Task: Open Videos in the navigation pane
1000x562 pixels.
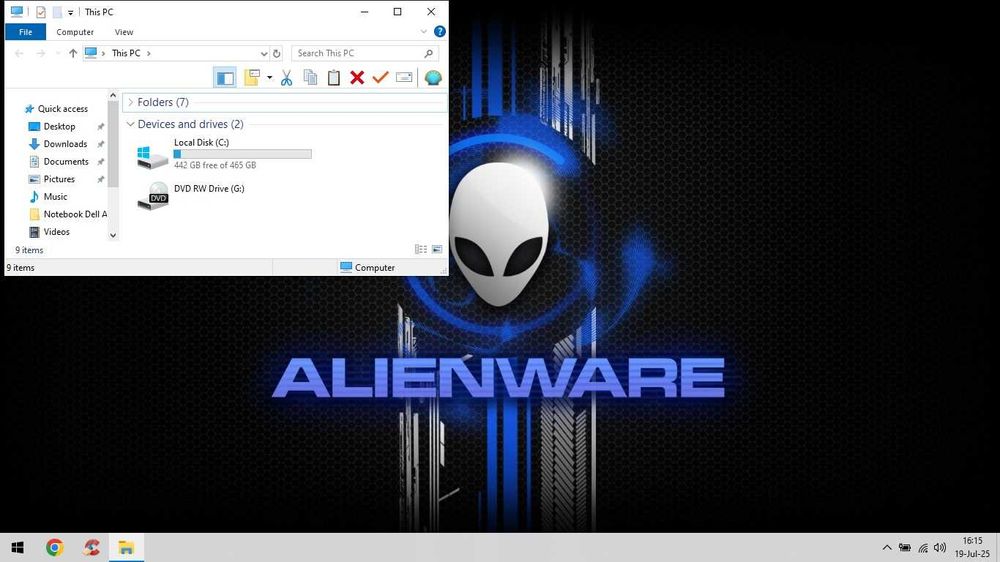Action: click(x=56, y=232)
